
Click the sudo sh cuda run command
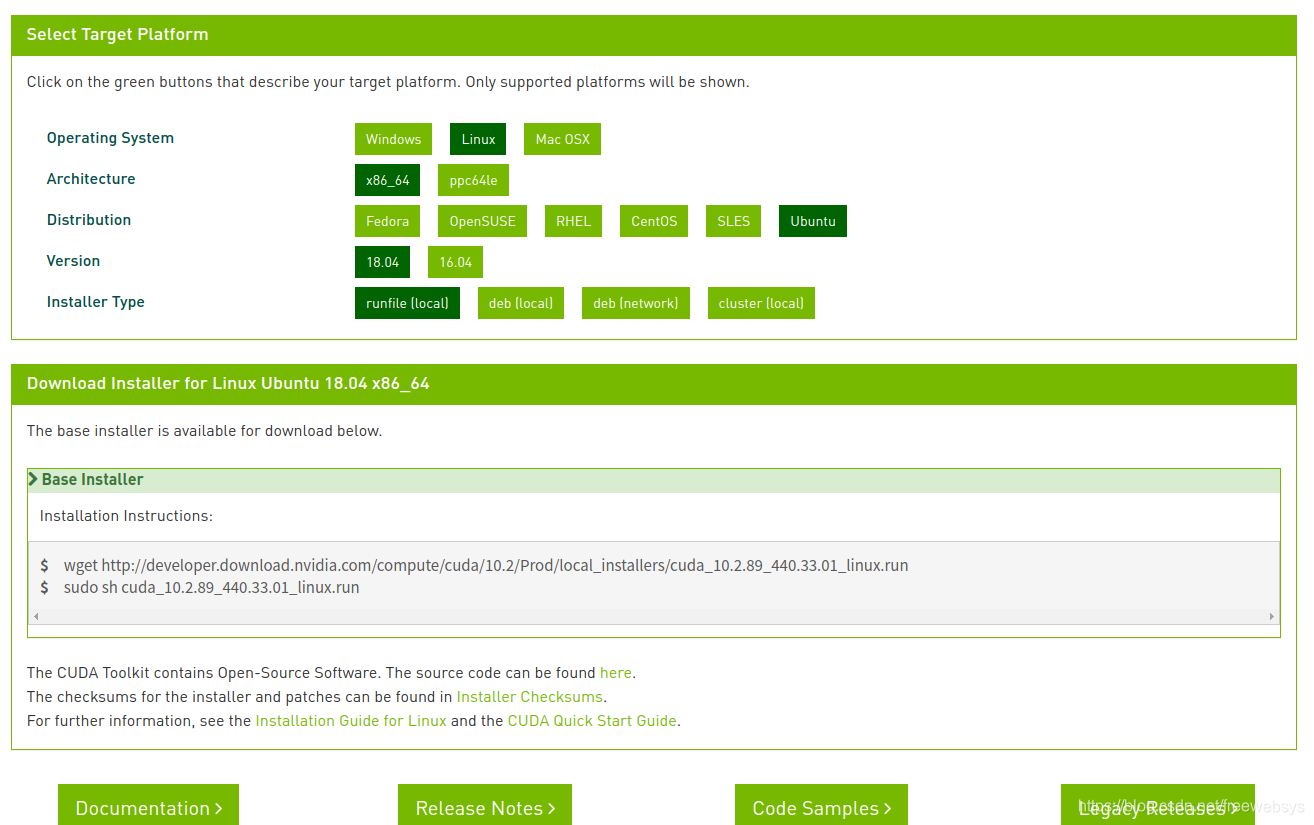click(211, 587)
